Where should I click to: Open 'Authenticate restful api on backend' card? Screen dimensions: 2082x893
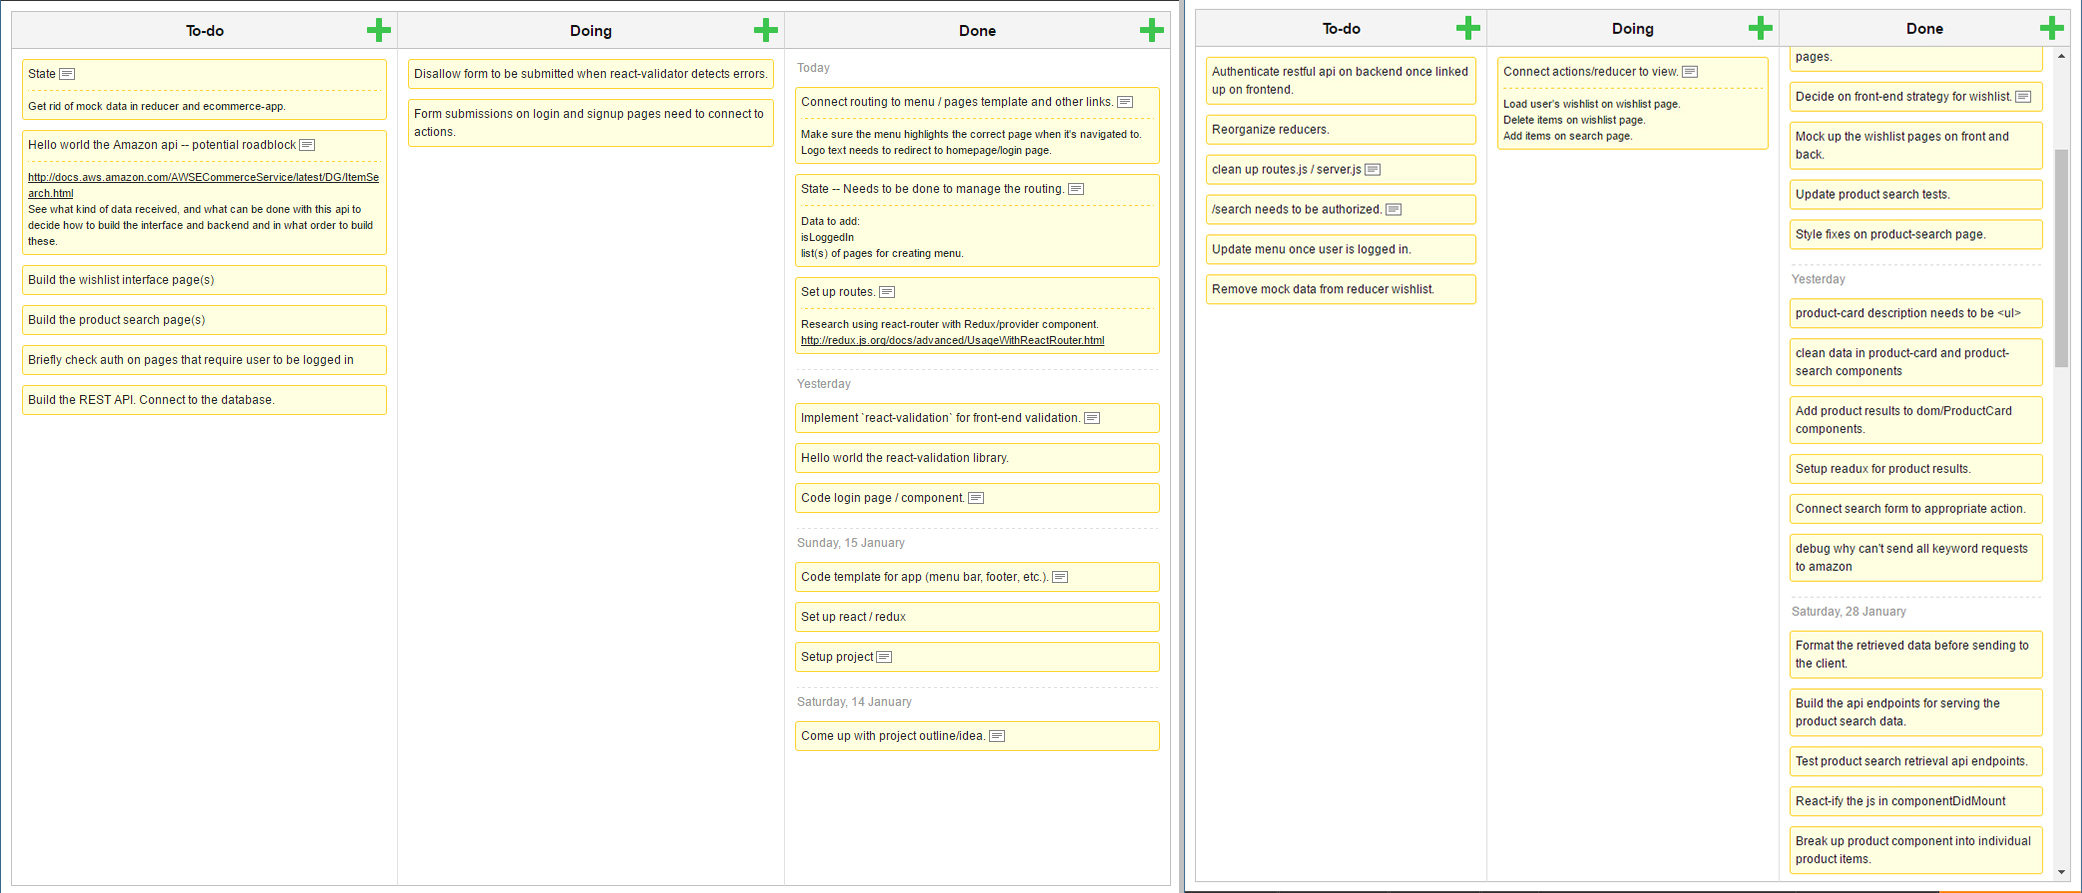pyautogui.click(x=1341, y=81)
